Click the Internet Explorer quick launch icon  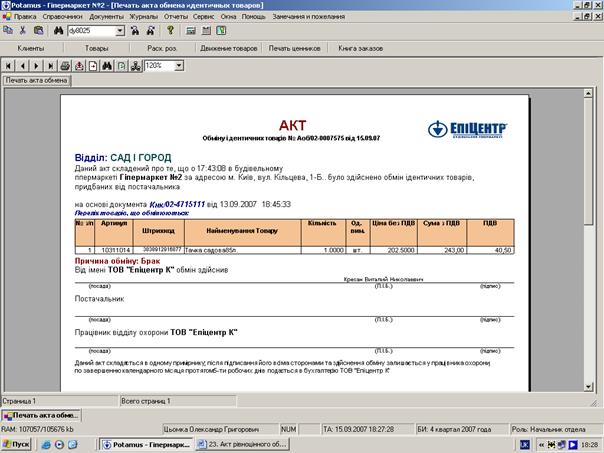[x=46, y=445]
